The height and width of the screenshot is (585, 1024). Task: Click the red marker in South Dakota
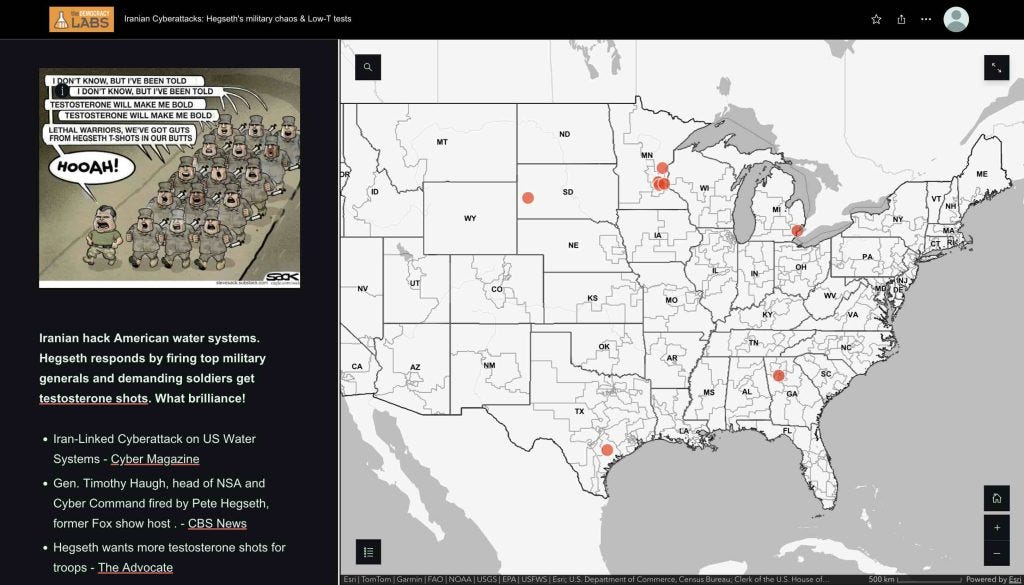[528, 198]
